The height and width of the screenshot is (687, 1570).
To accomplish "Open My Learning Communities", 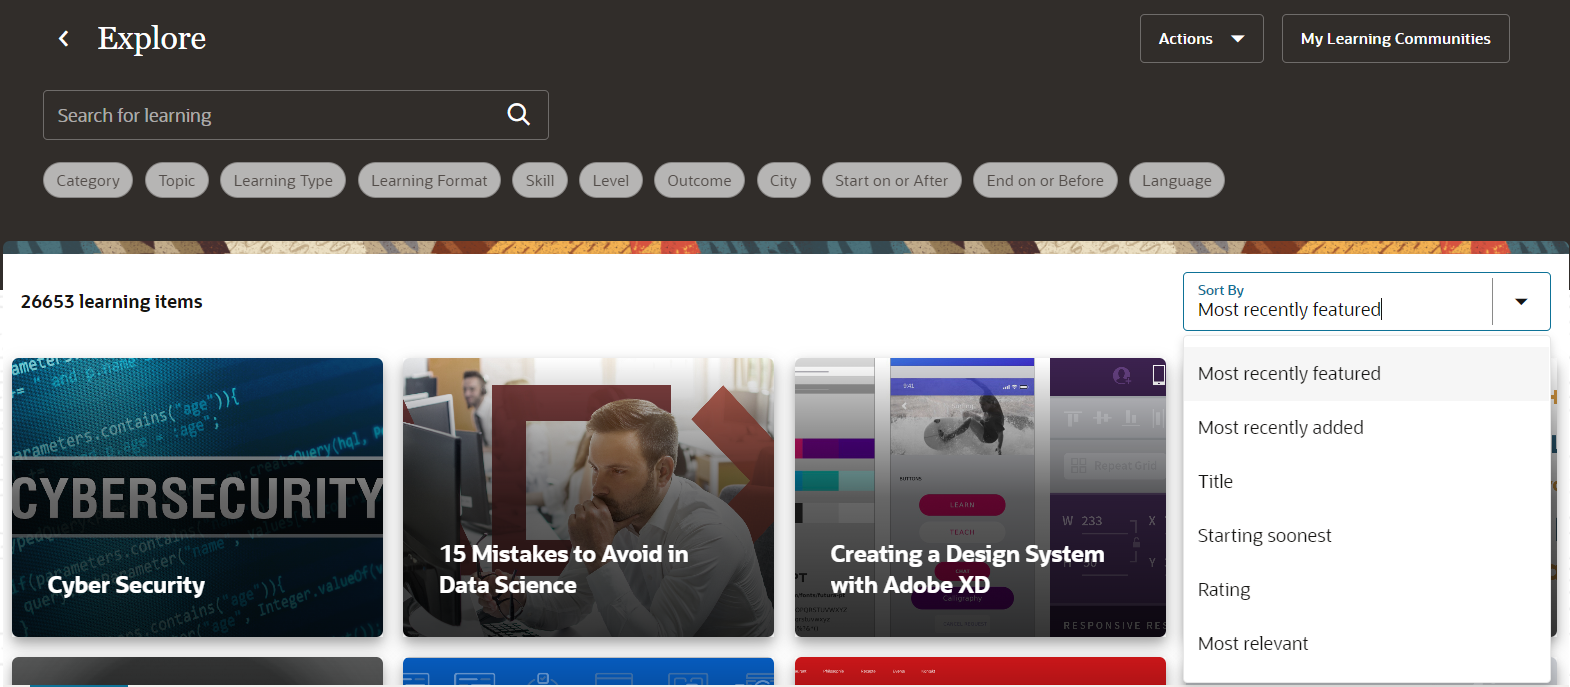I will click(1395, 39).
